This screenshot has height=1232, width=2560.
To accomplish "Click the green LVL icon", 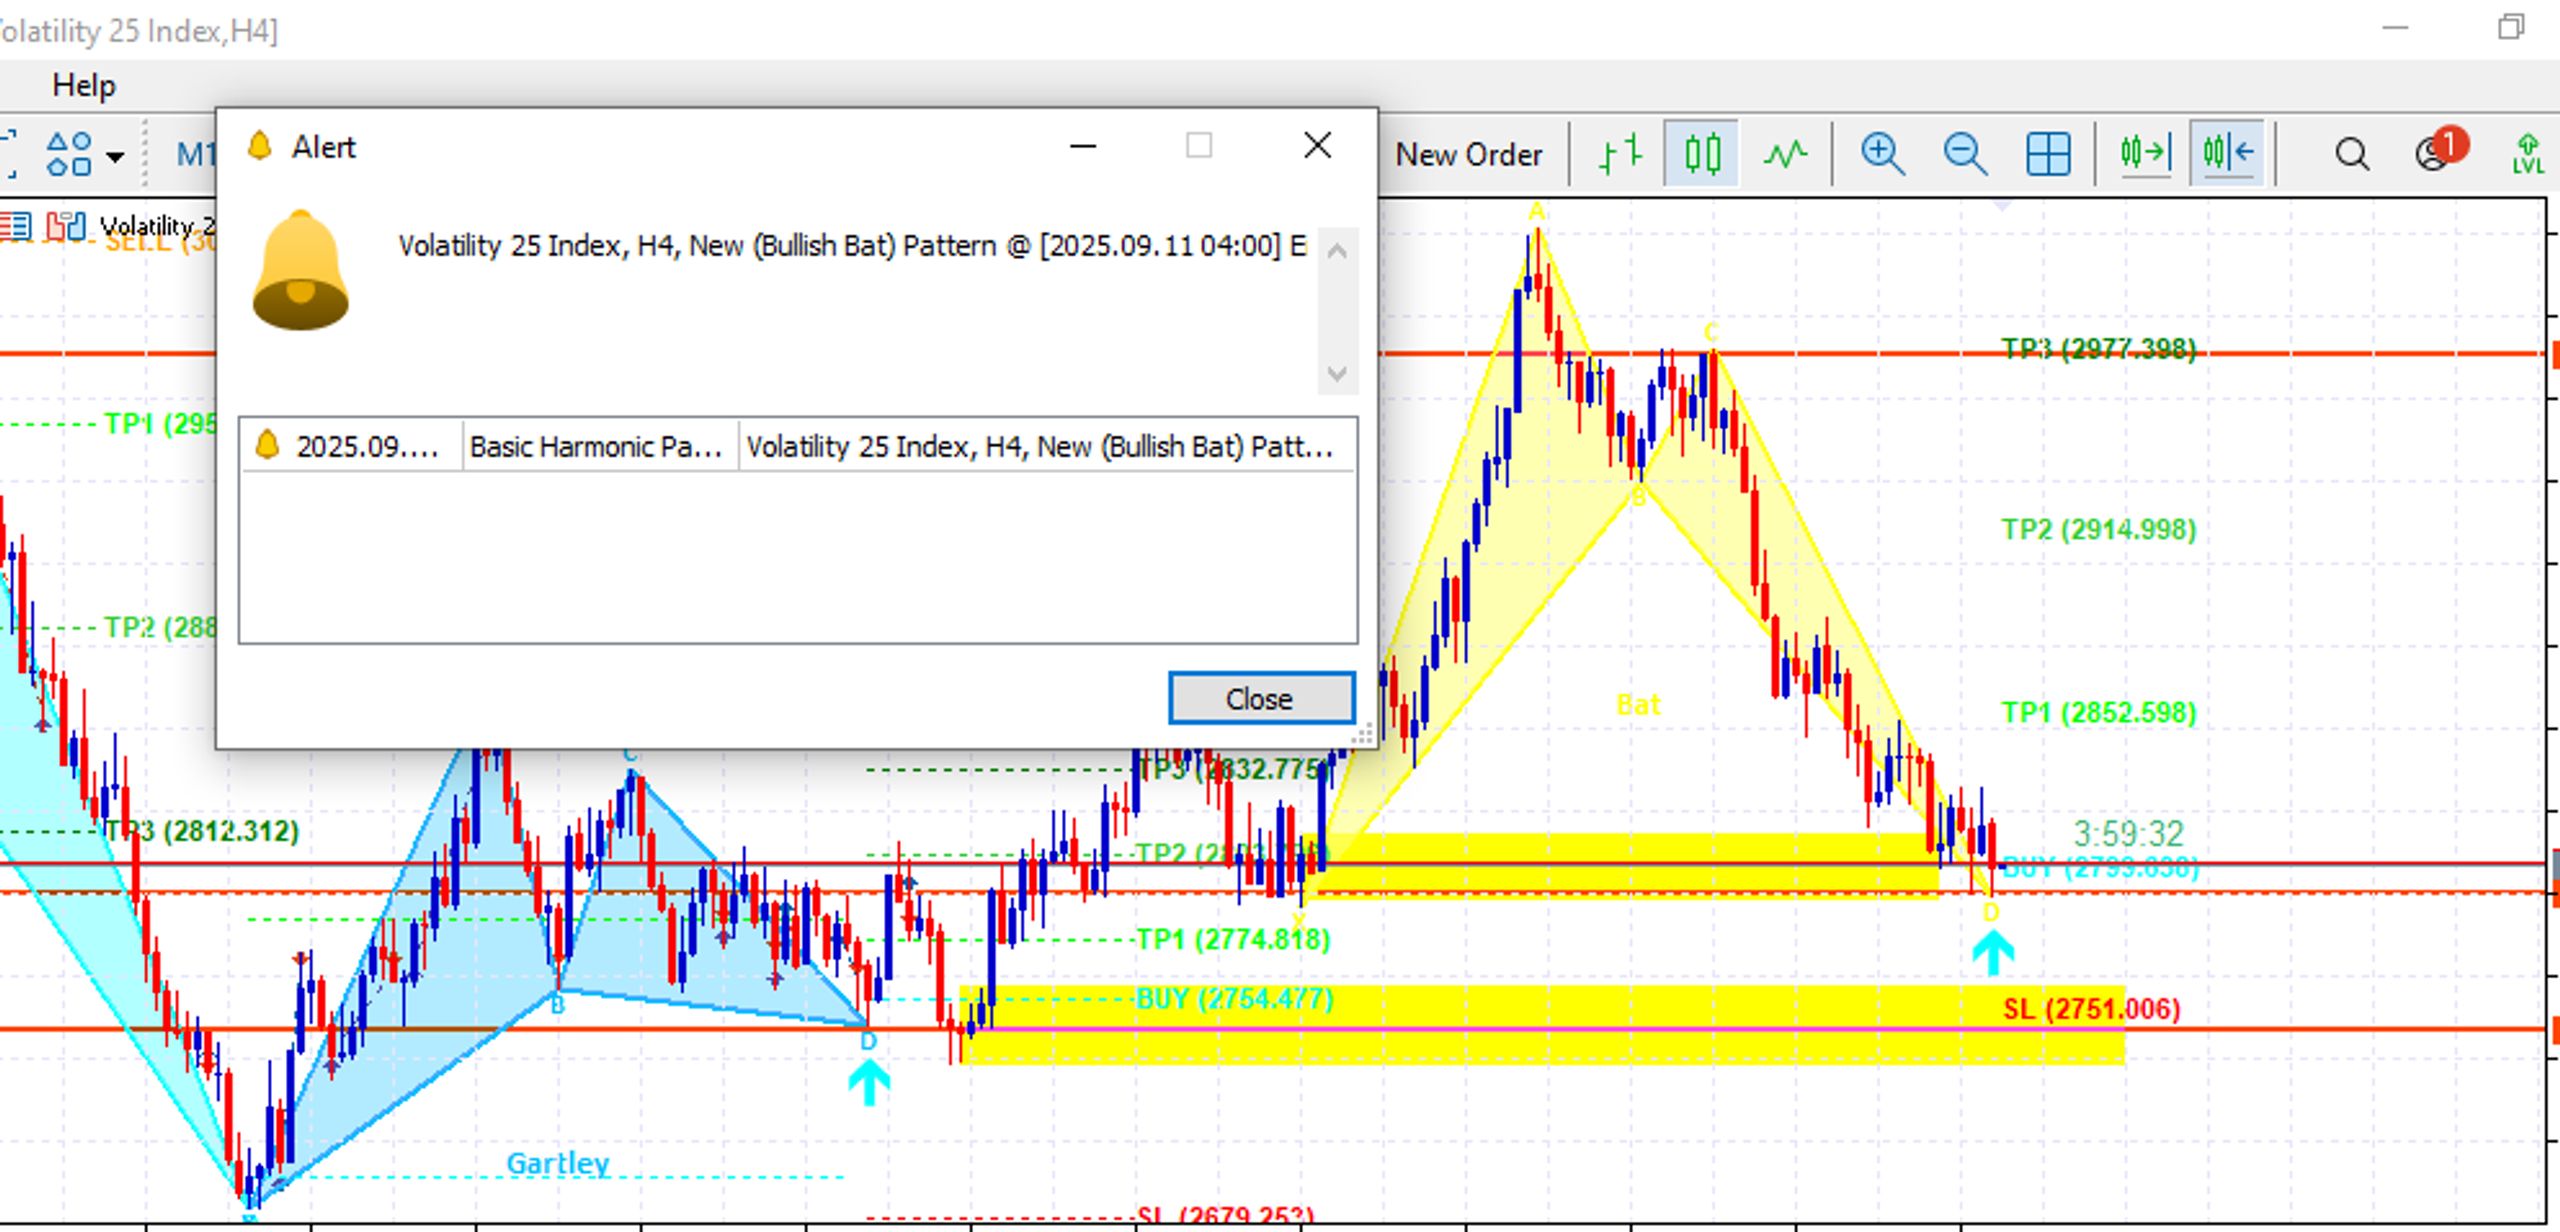I will 2528,154.
